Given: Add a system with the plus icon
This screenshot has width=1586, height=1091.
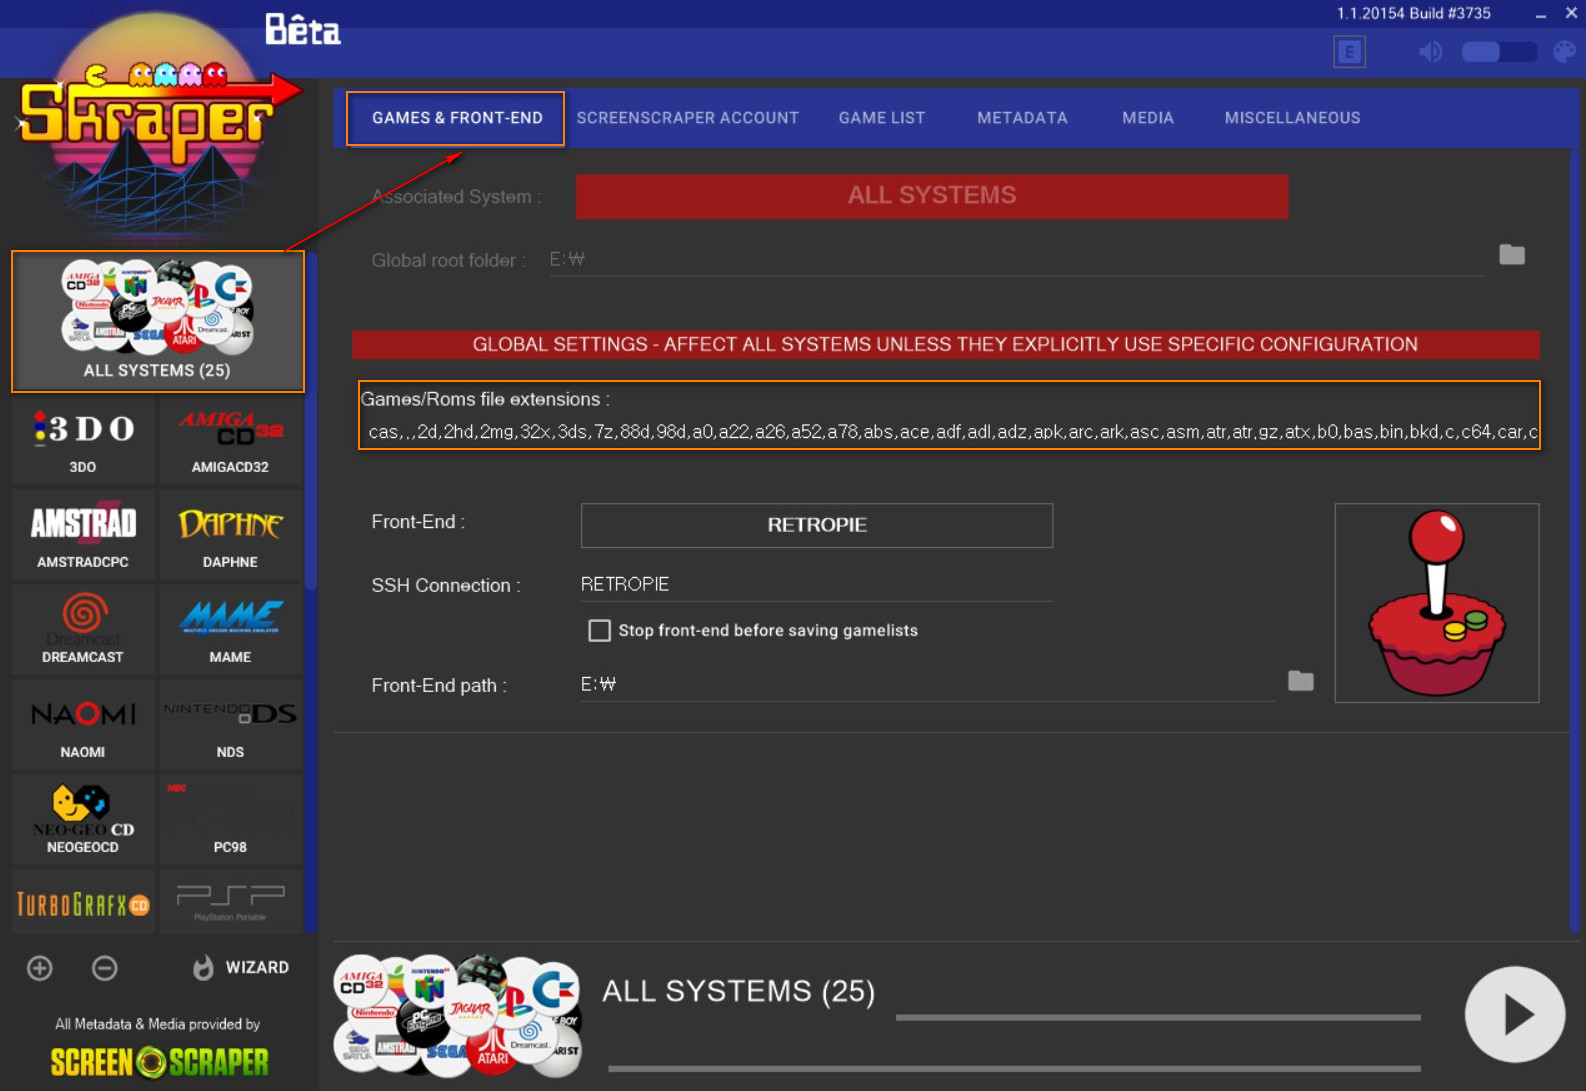Looking at the screenshot, I should [x=40, y=968].
